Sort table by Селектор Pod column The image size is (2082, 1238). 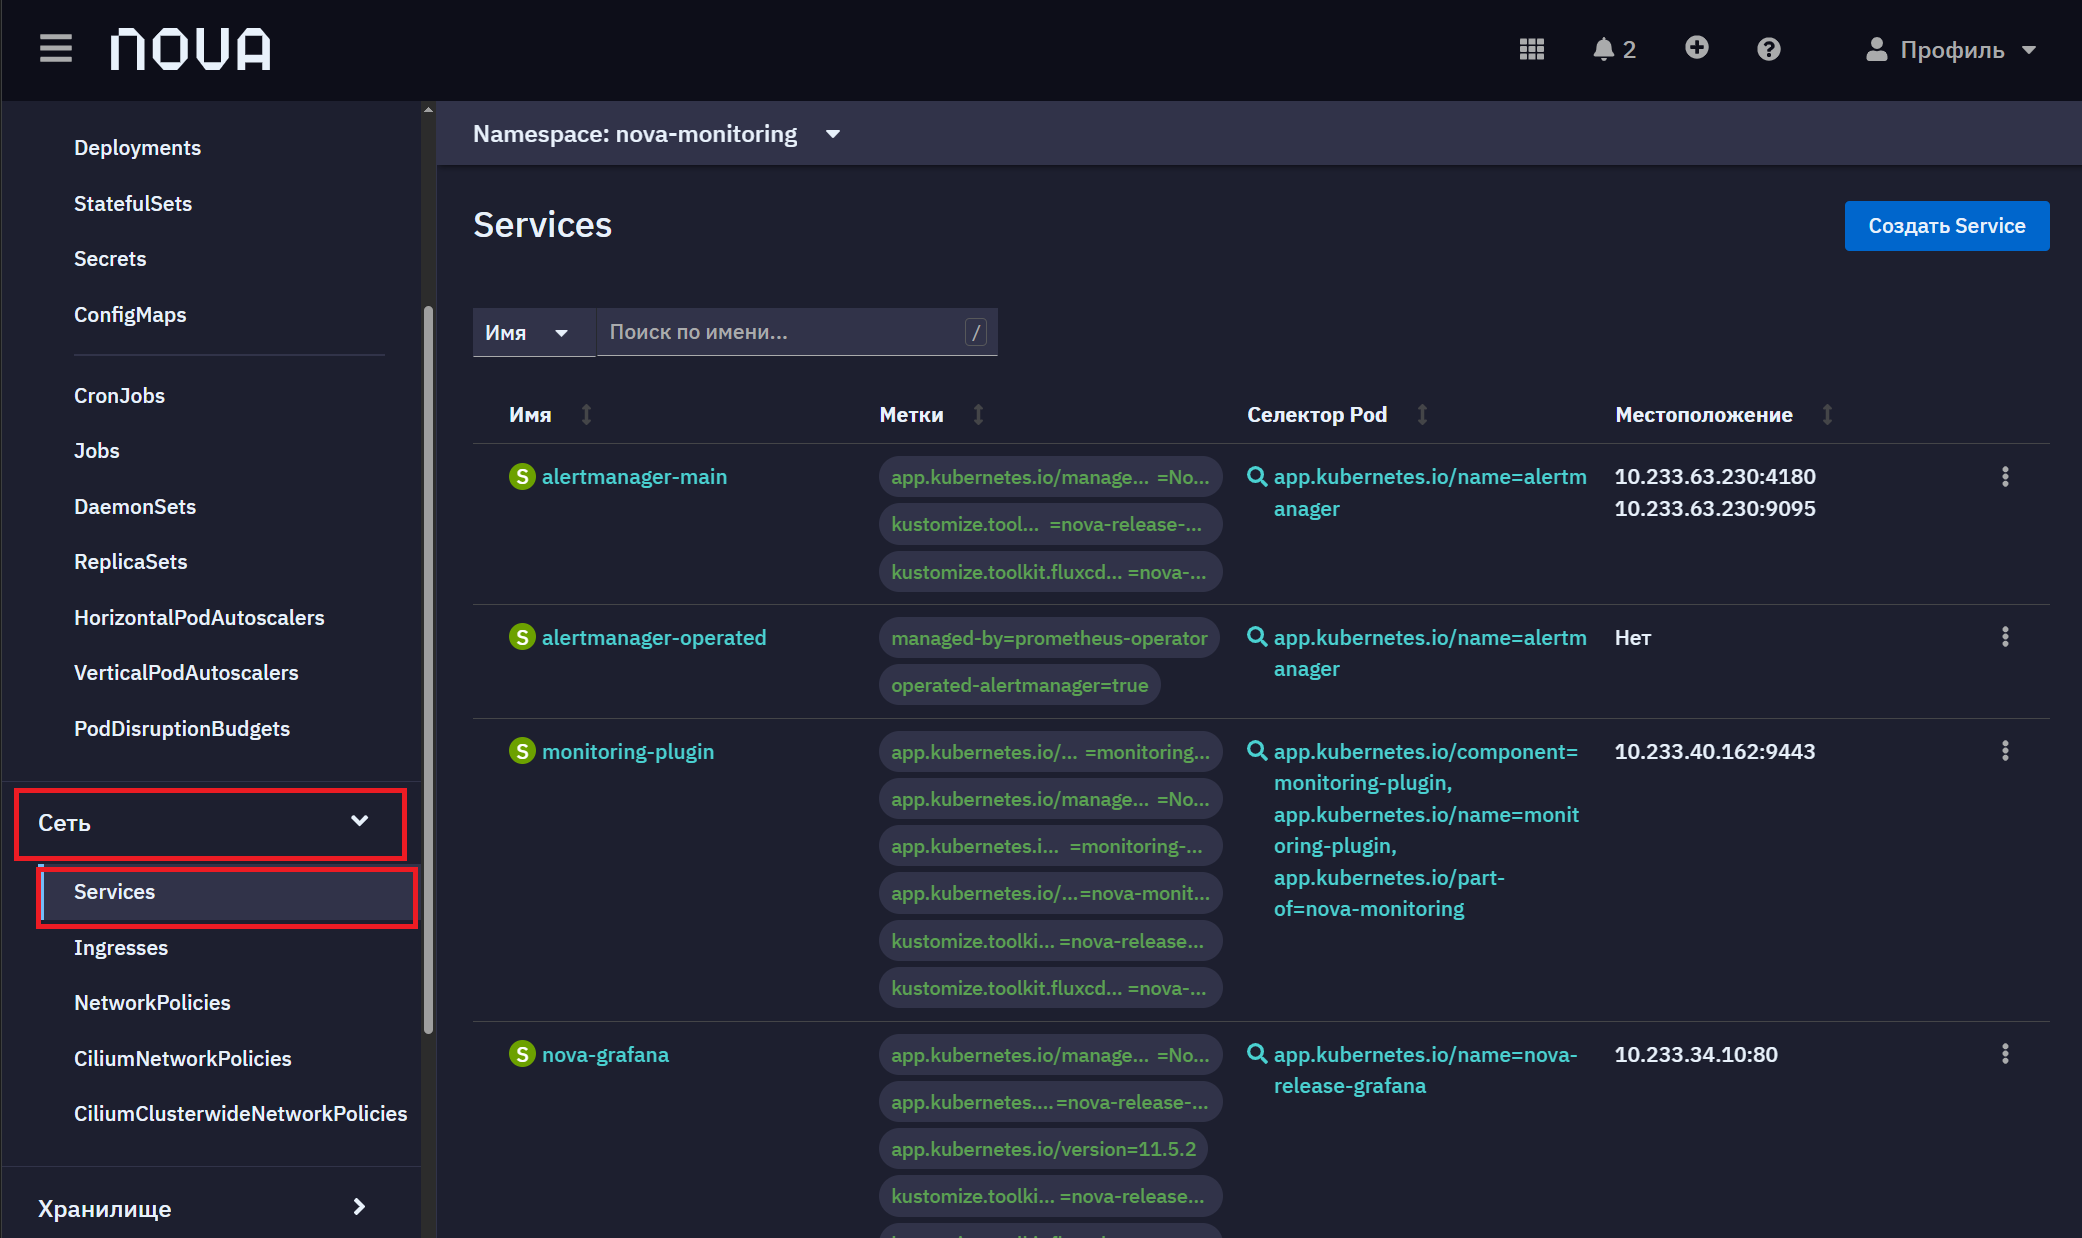click(1337, 414)
